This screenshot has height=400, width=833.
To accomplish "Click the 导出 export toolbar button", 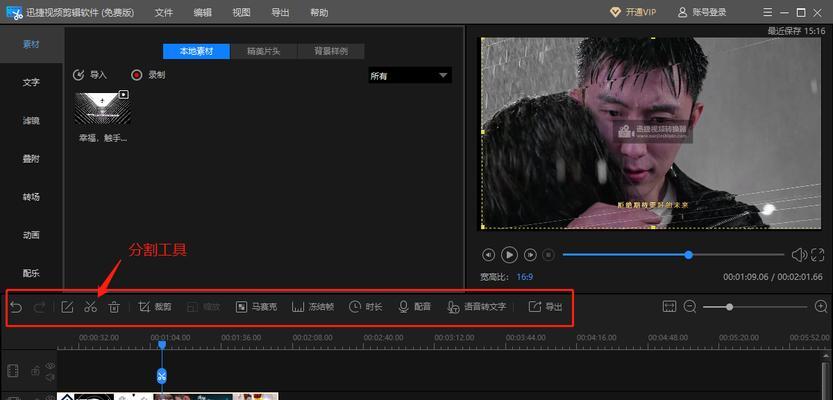I will [546, 307].
